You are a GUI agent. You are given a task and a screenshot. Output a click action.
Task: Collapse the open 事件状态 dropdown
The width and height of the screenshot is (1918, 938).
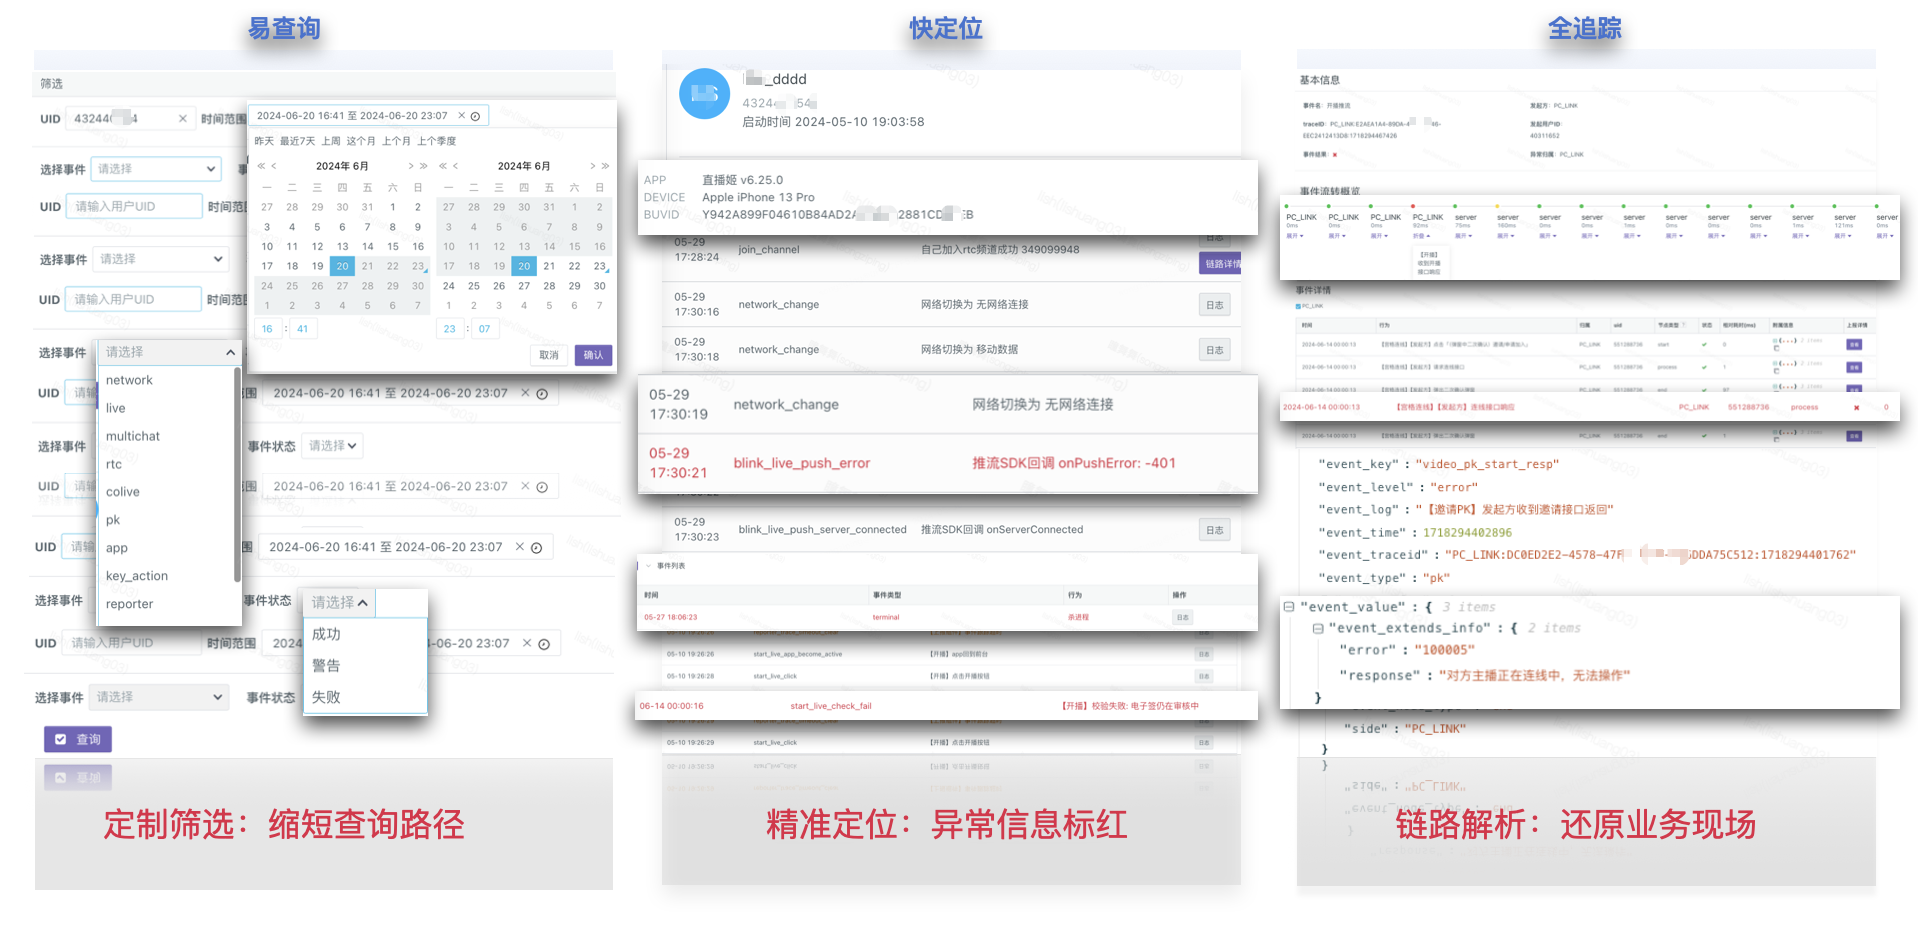[x=362, y=603]
